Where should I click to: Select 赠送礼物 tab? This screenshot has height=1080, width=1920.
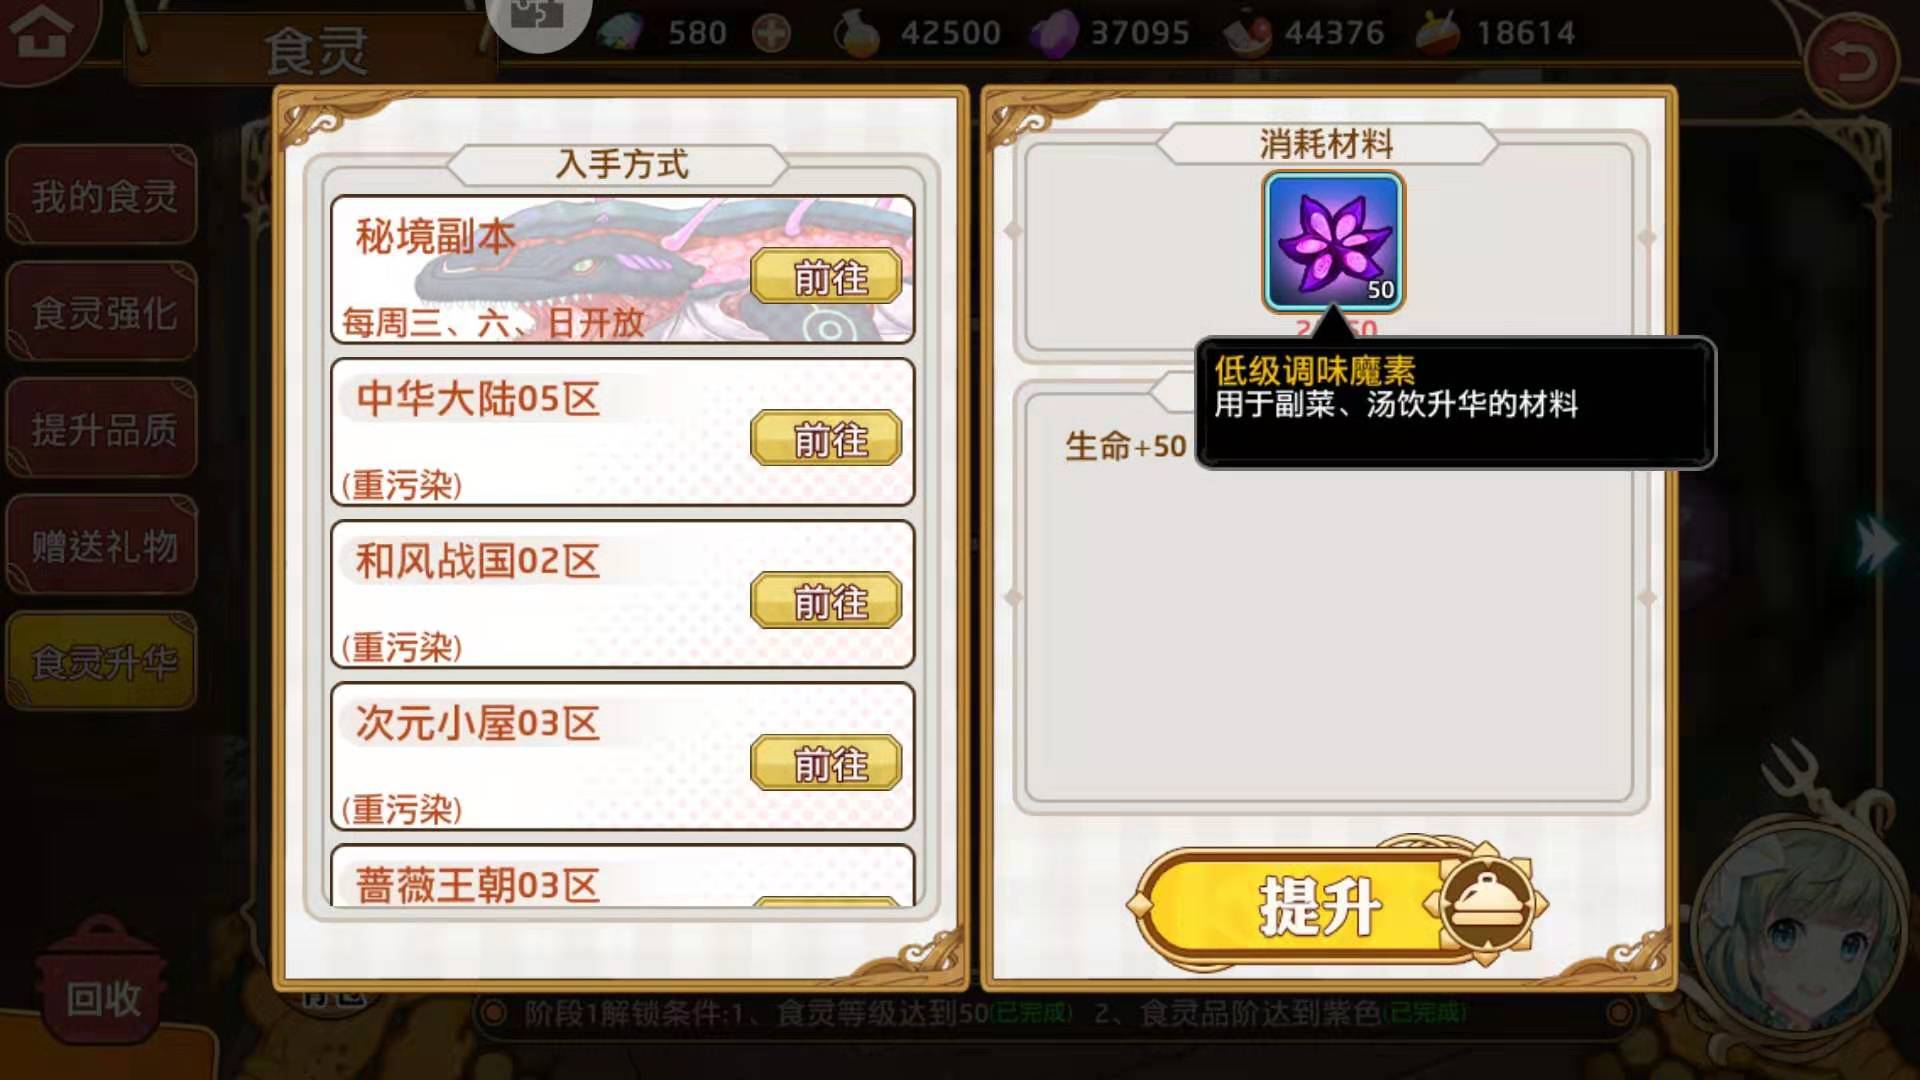pyautogui.click(x=102, y=546)
